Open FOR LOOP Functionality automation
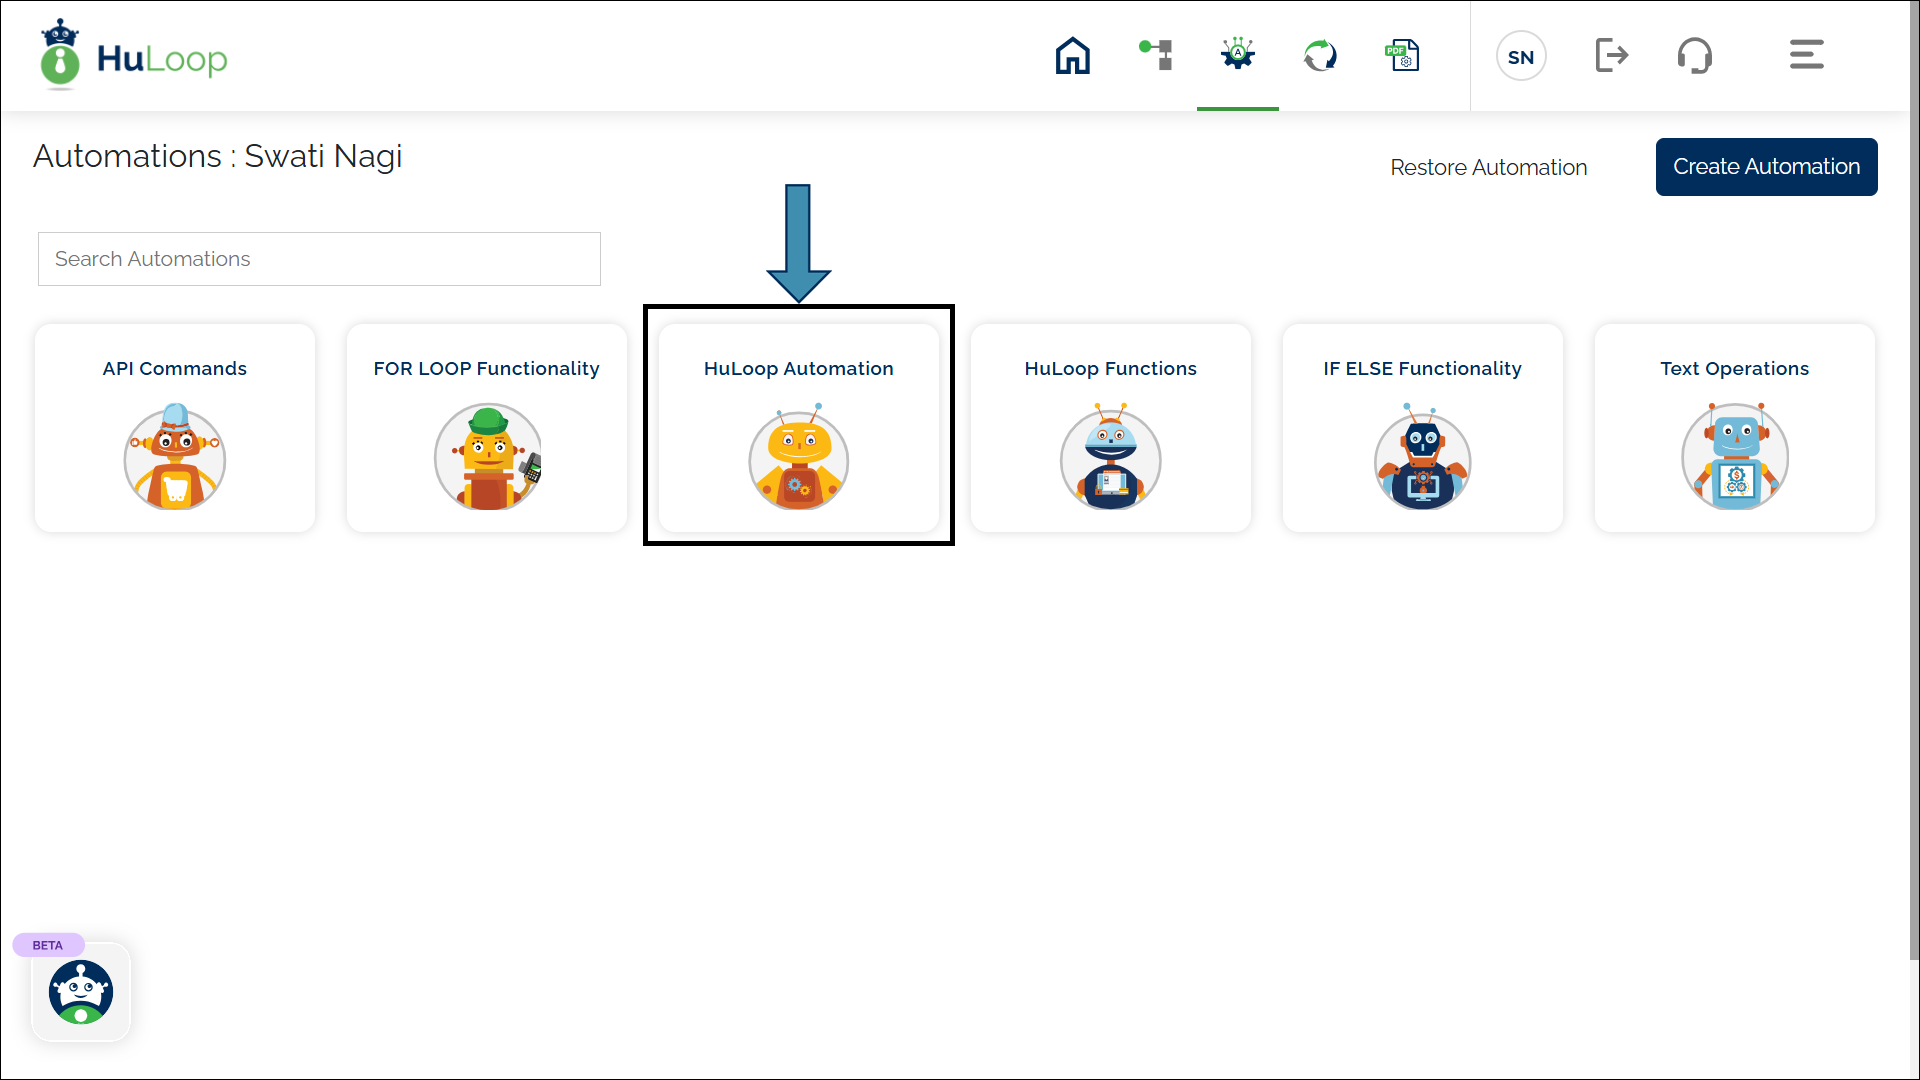The width and height of the screenshot is (1920, 1080). click(x=487, y=428)
